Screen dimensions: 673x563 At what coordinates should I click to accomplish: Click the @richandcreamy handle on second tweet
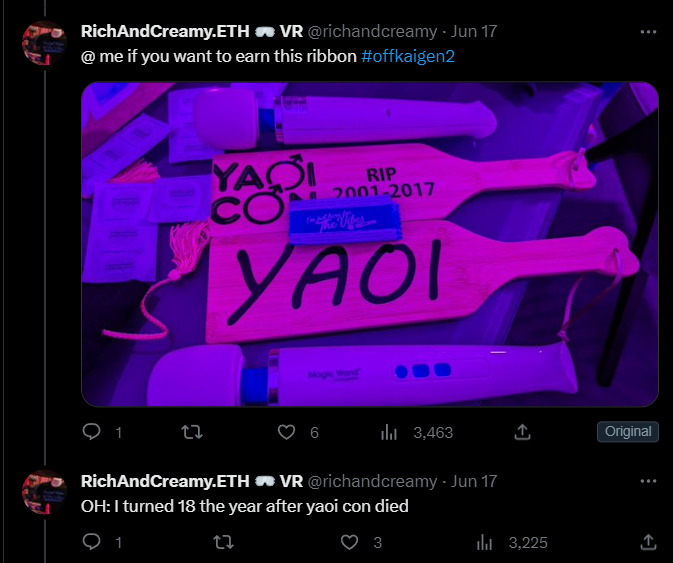pos(373,481)
